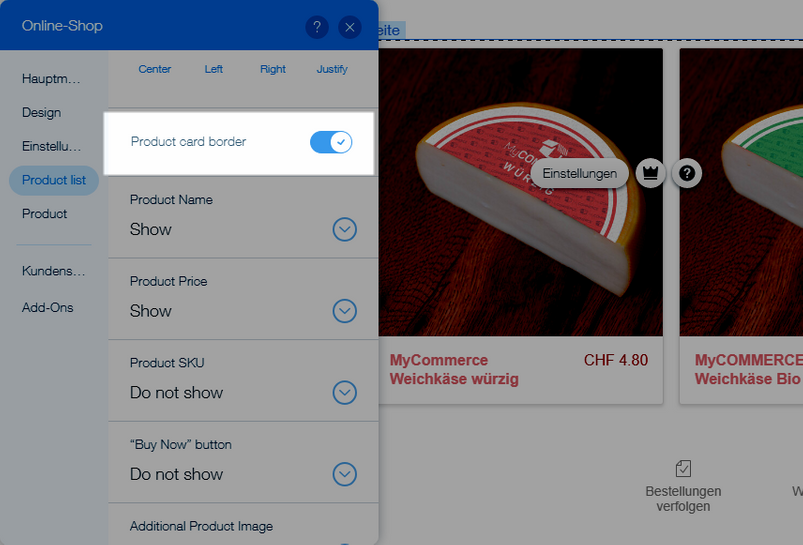The height and width of the screenshot is (545, 803).
Task: Click the Additional Product Image label
Action: click(201, 527)
